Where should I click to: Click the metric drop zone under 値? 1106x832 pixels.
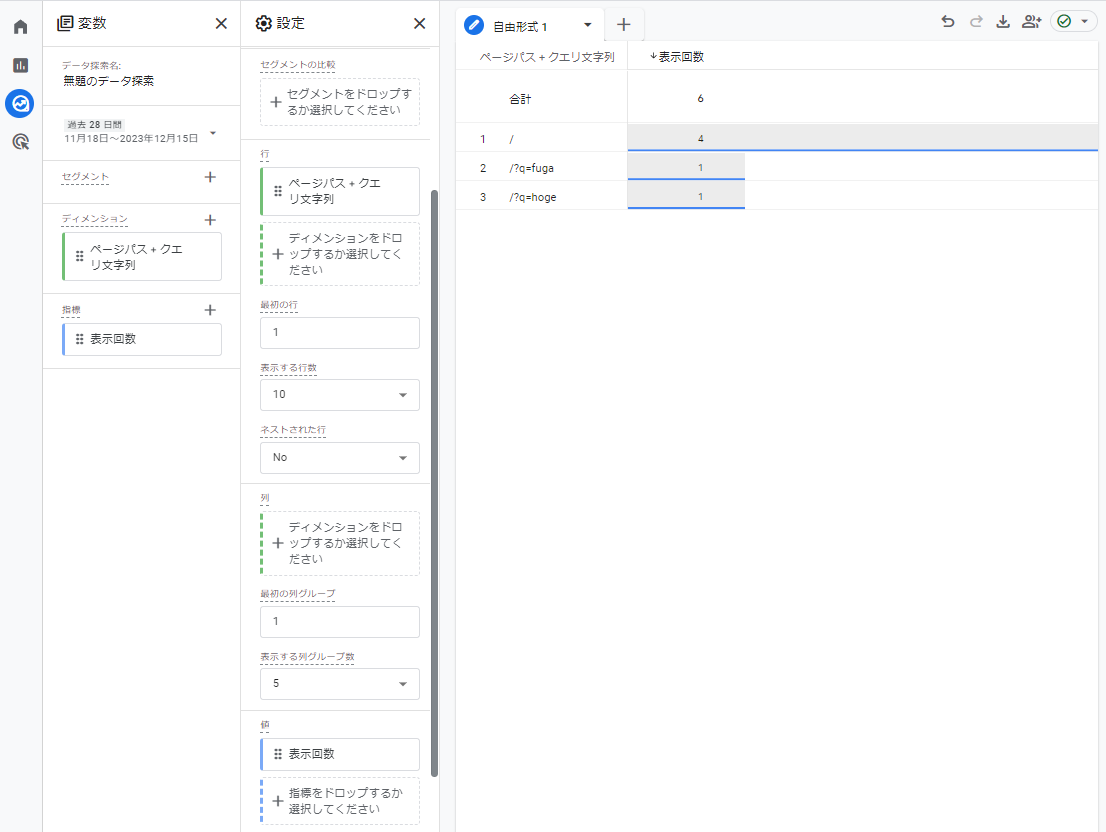[x=340, y=801]
